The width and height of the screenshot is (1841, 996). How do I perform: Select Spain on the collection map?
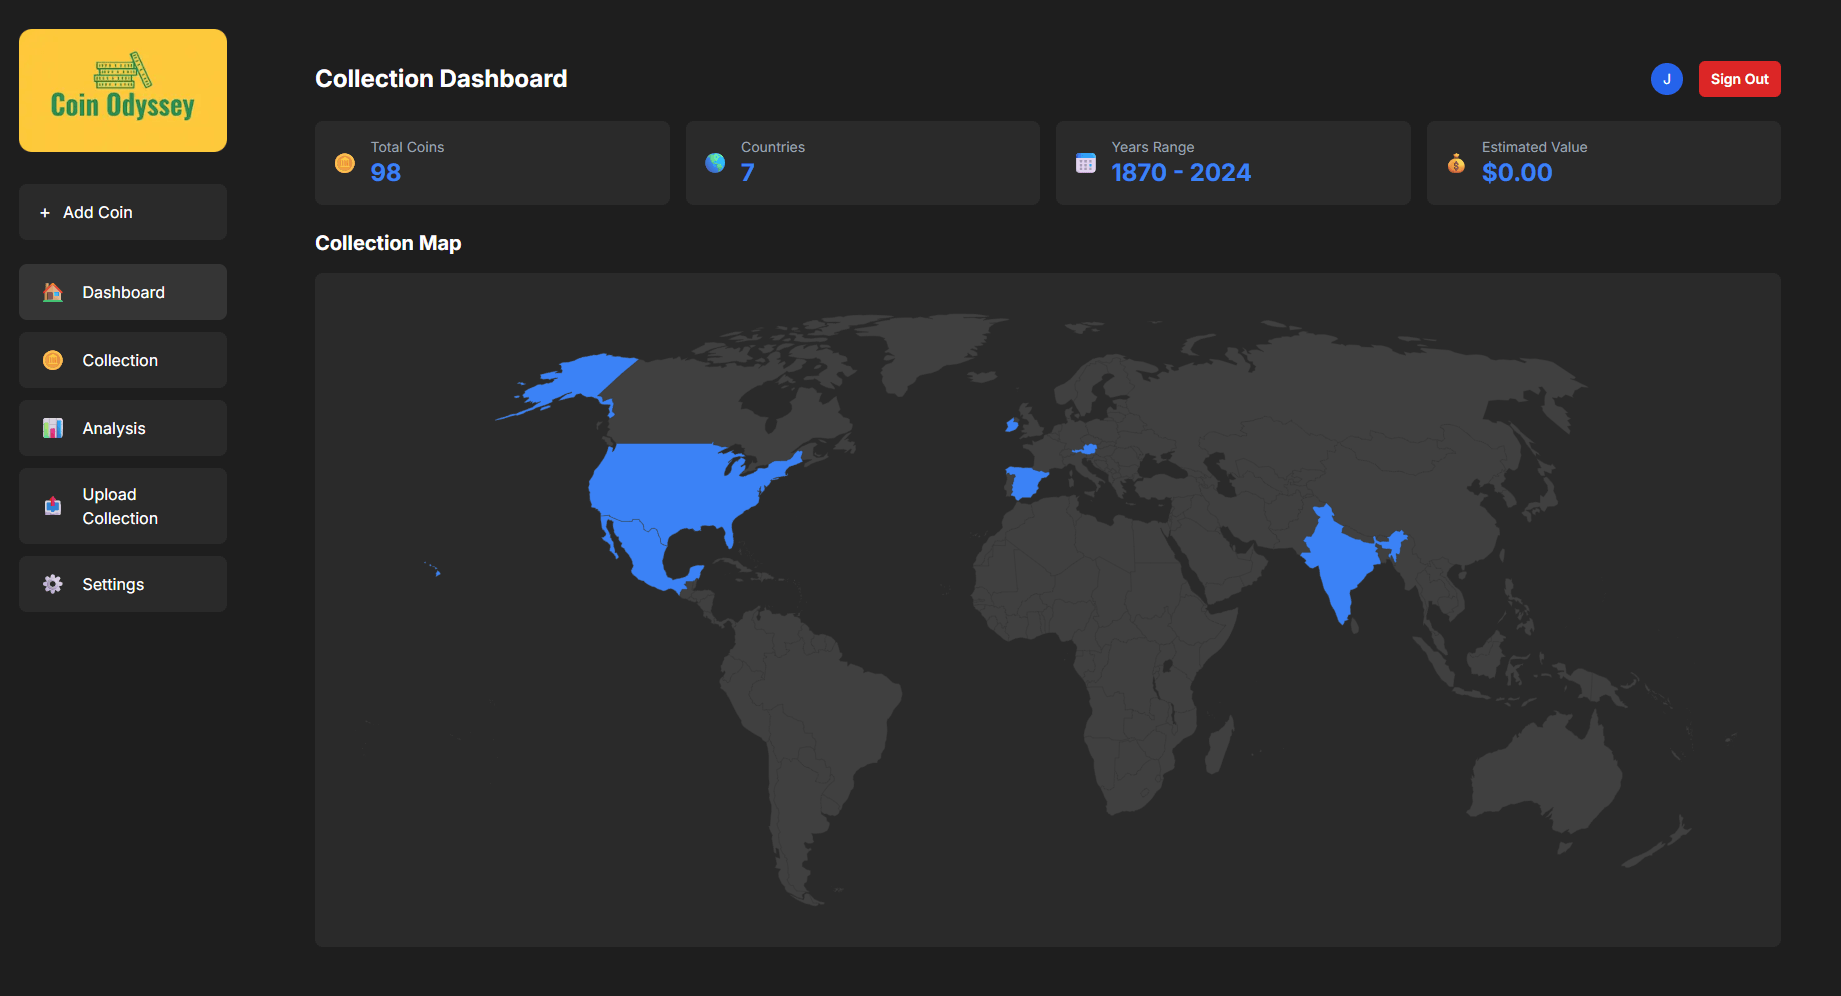[x=1025, y=480]
